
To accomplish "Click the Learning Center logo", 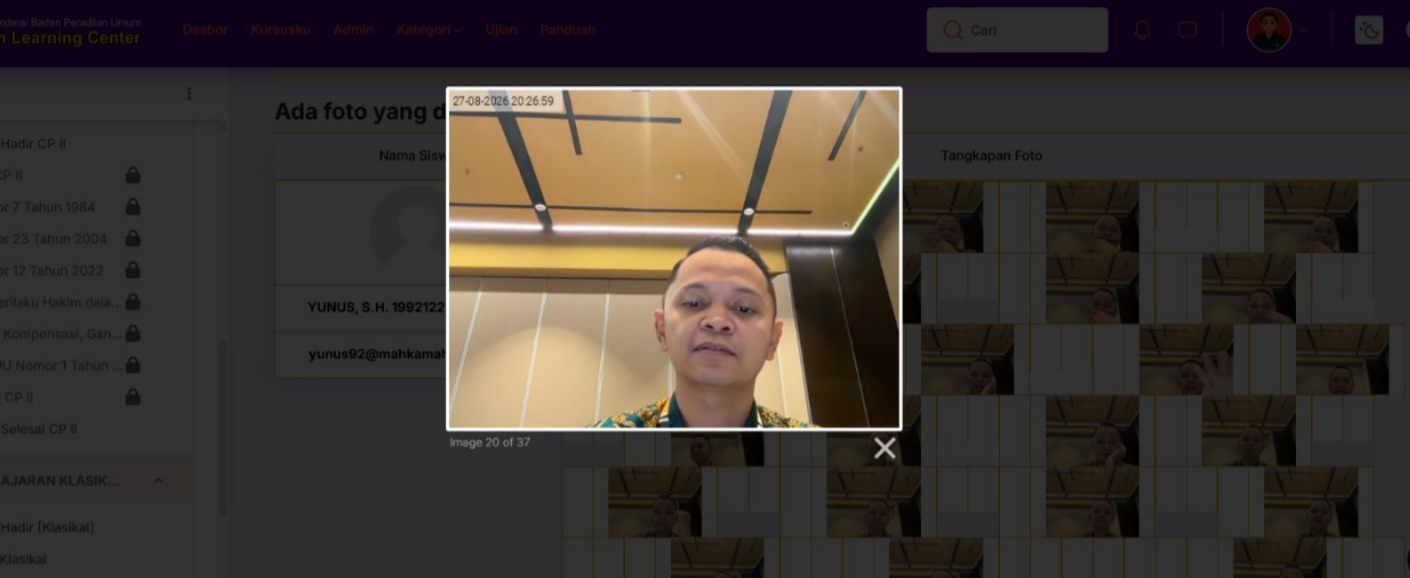I will click(x=70, y=31).
